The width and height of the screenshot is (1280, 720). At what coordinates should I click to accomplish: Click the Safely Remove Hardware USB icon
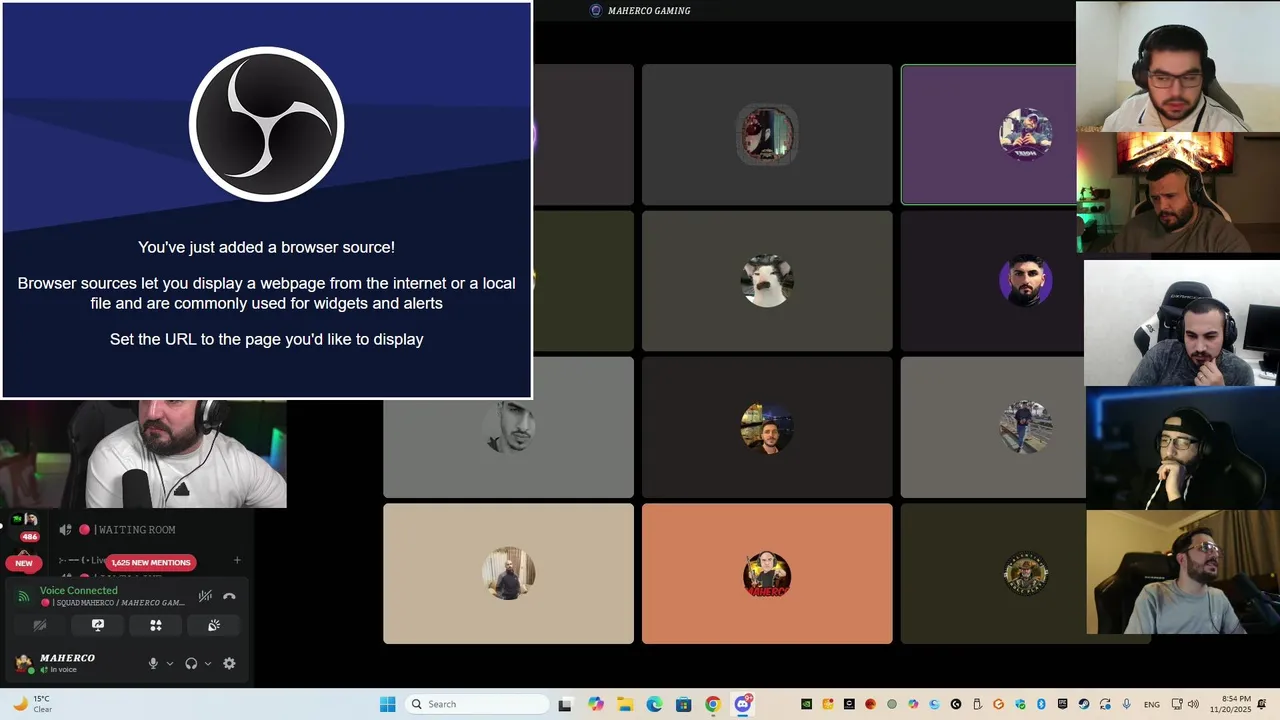coord(977,704)
